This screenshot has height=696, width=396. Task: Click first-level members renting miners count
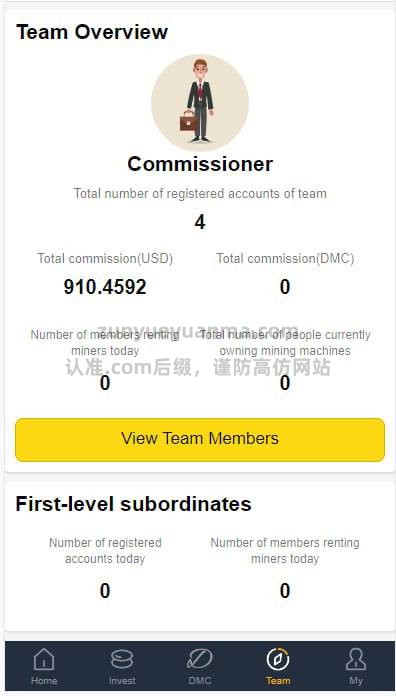[x=285, y=591]
